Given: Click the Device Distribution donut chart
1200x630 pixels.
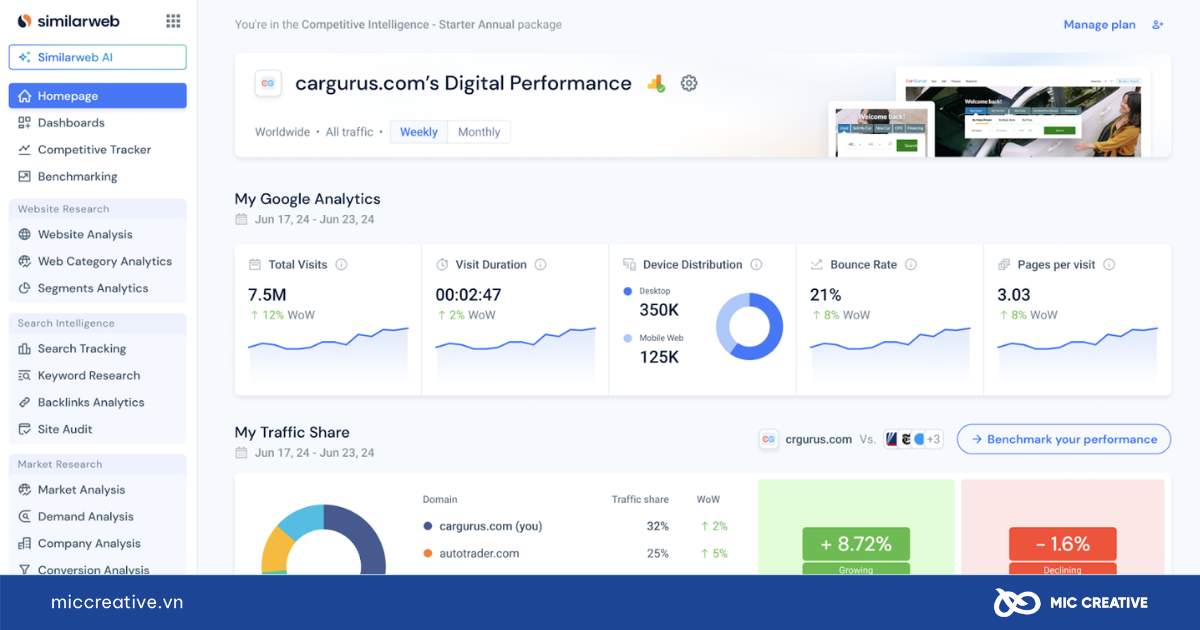Looking at the screenshot, I should point(750,326).
